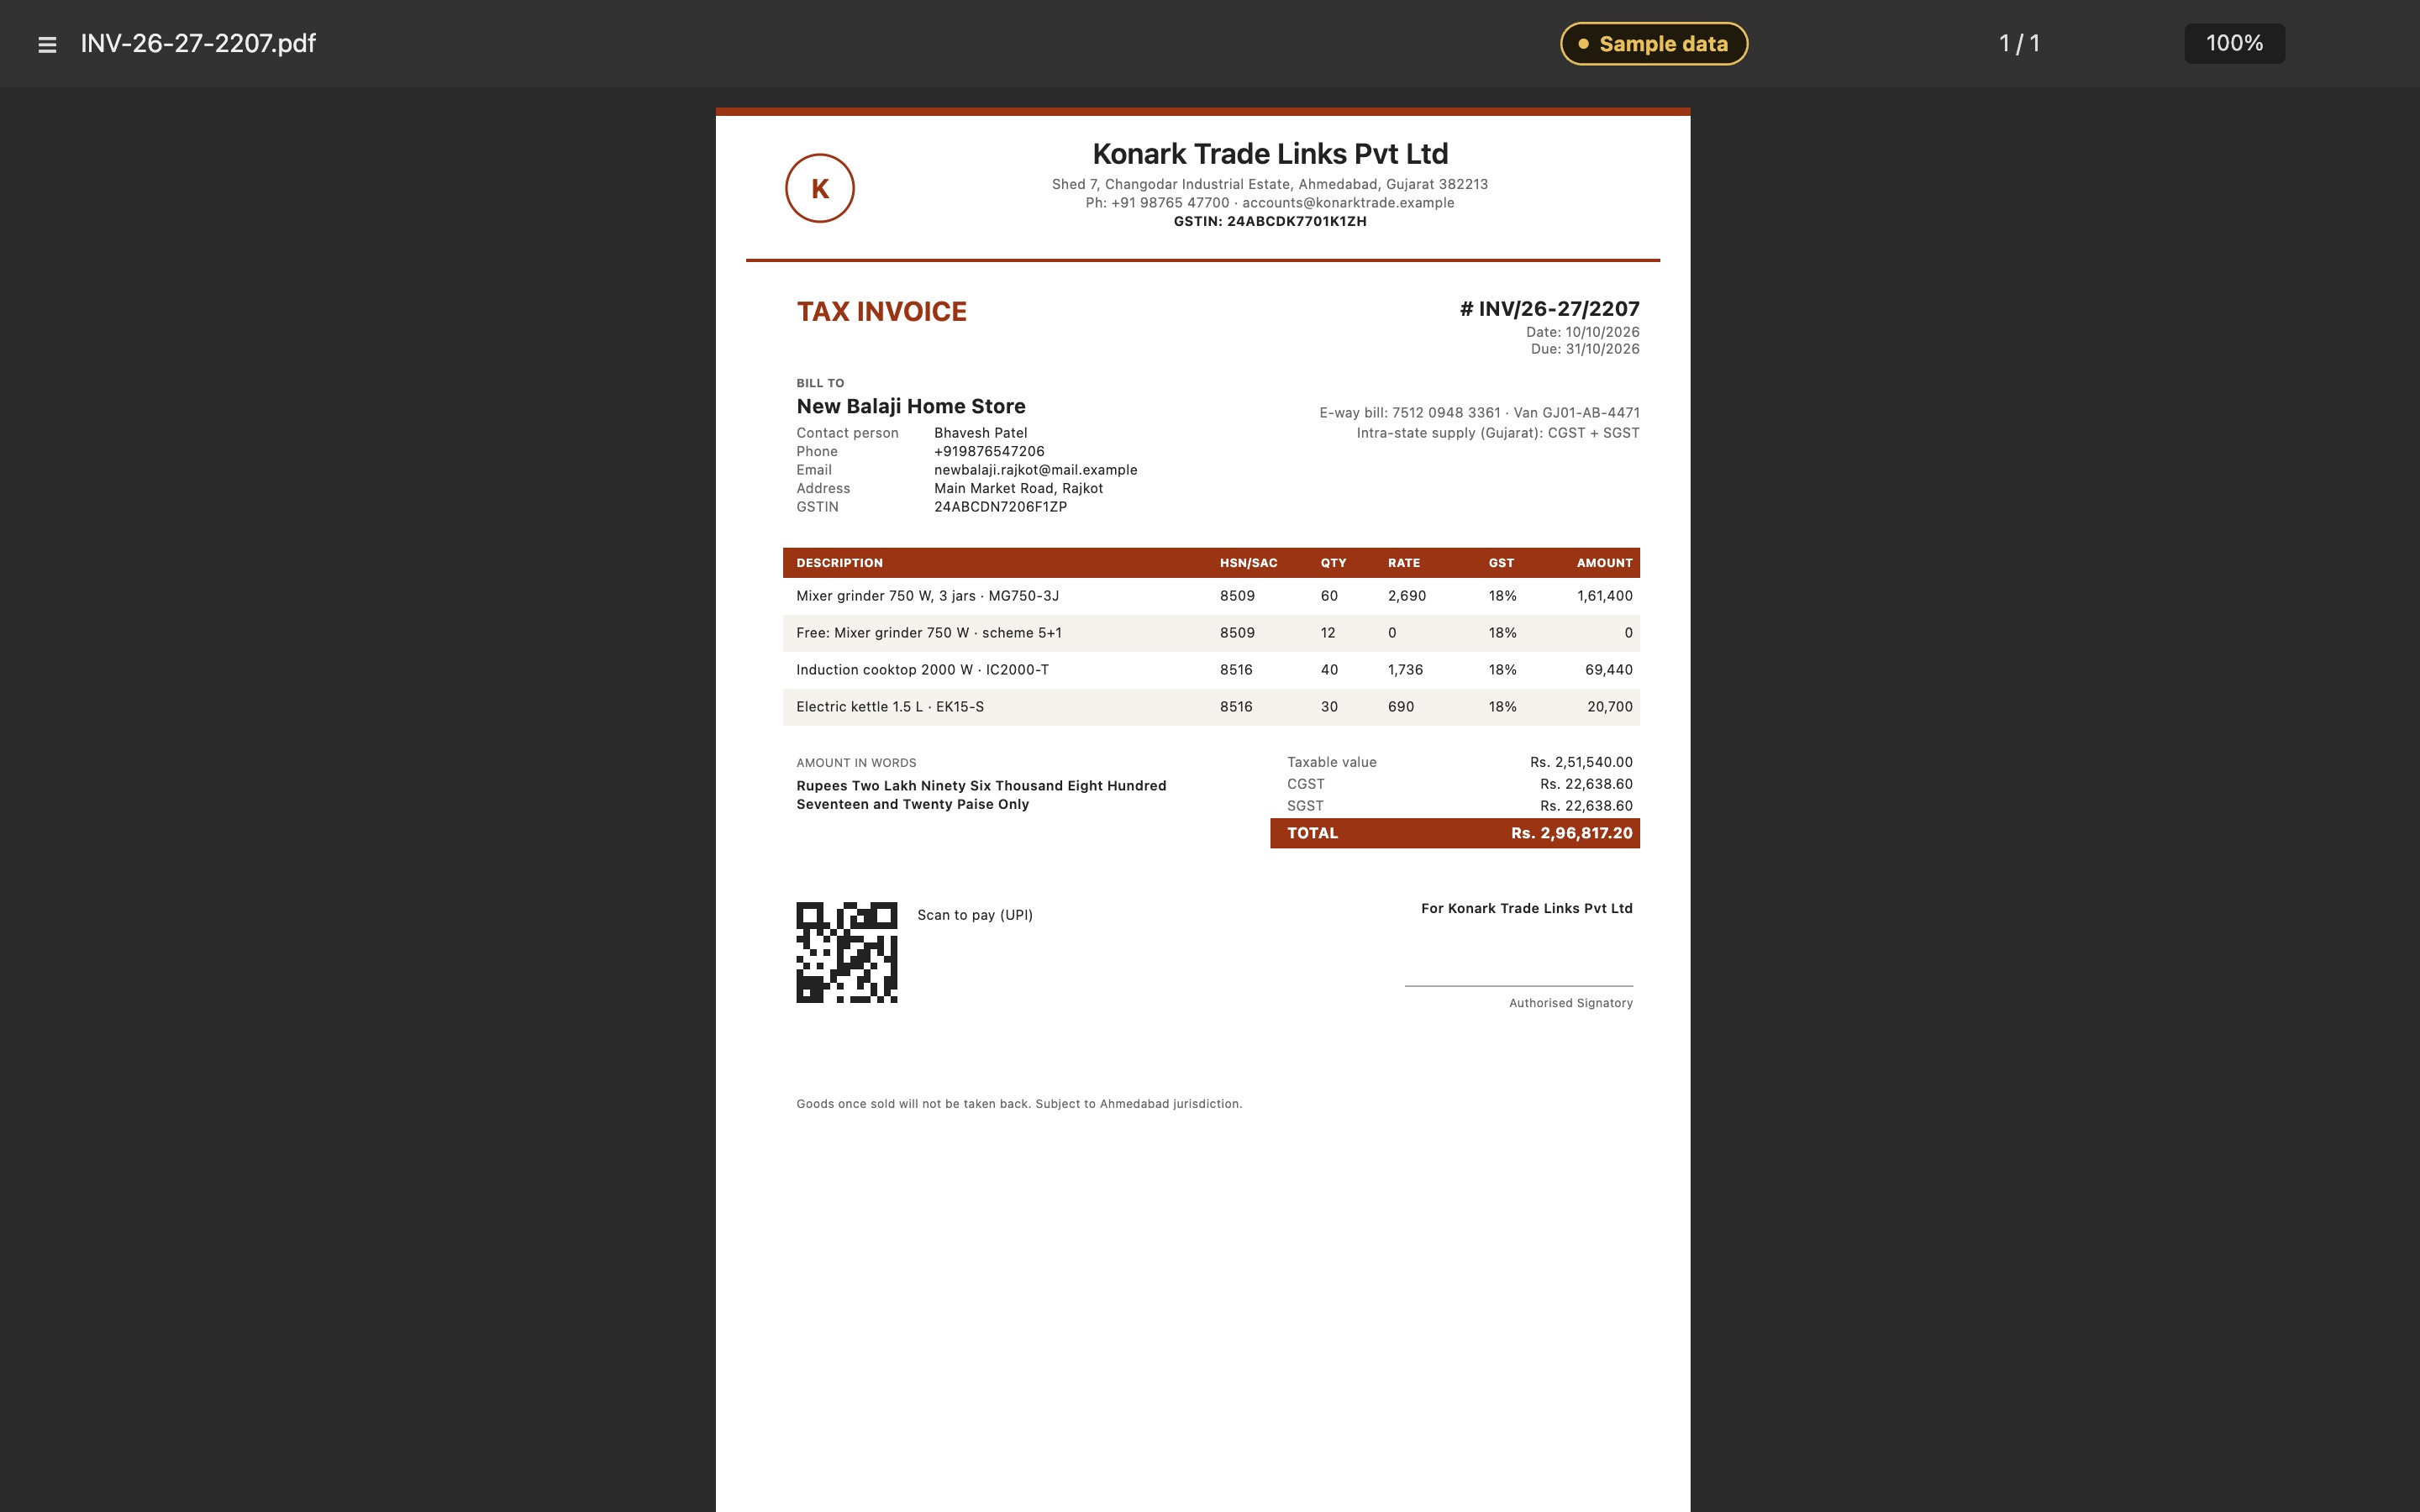2420x1512 pixels.
Task: Click the GST column header
Action: click(1501, 563)
